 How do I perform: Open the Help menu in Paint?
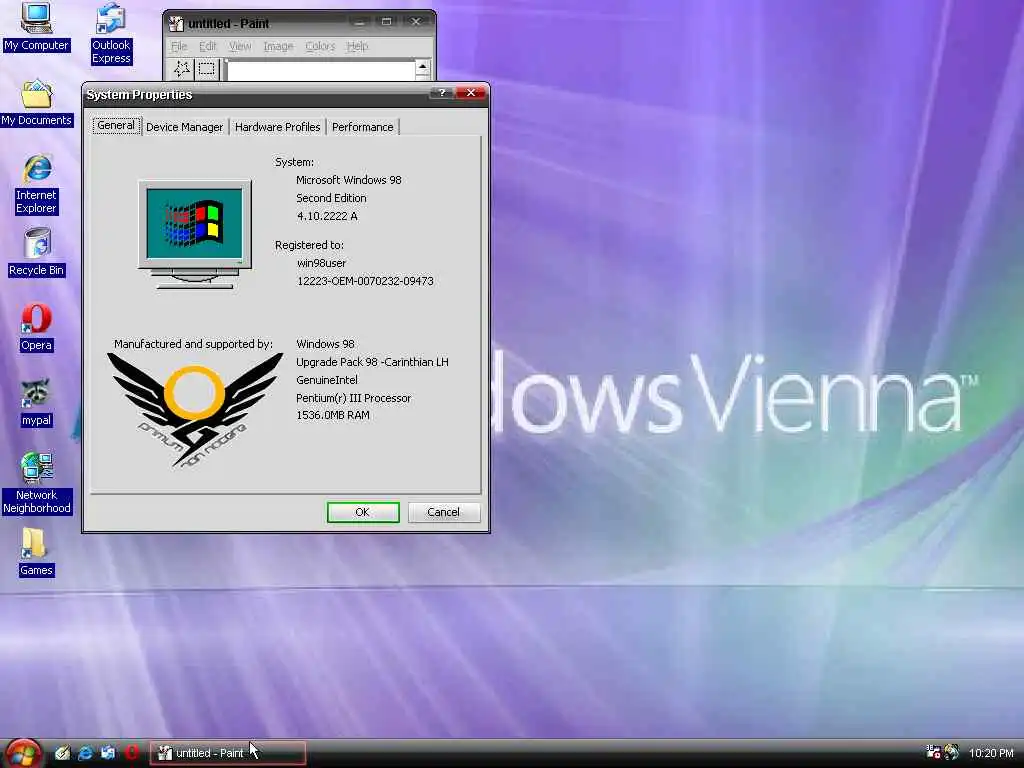(357, 46)
